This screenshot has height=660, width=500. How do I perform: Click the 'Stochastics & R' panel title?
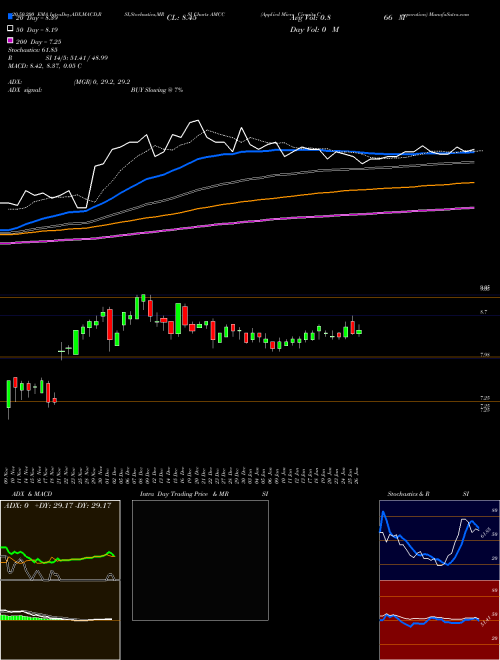point(408,494)
